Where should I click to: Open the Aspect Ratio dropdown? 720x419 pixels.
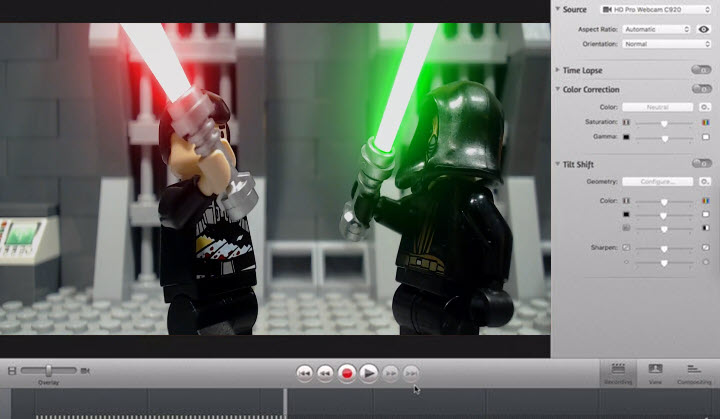(x=657, y=29)
